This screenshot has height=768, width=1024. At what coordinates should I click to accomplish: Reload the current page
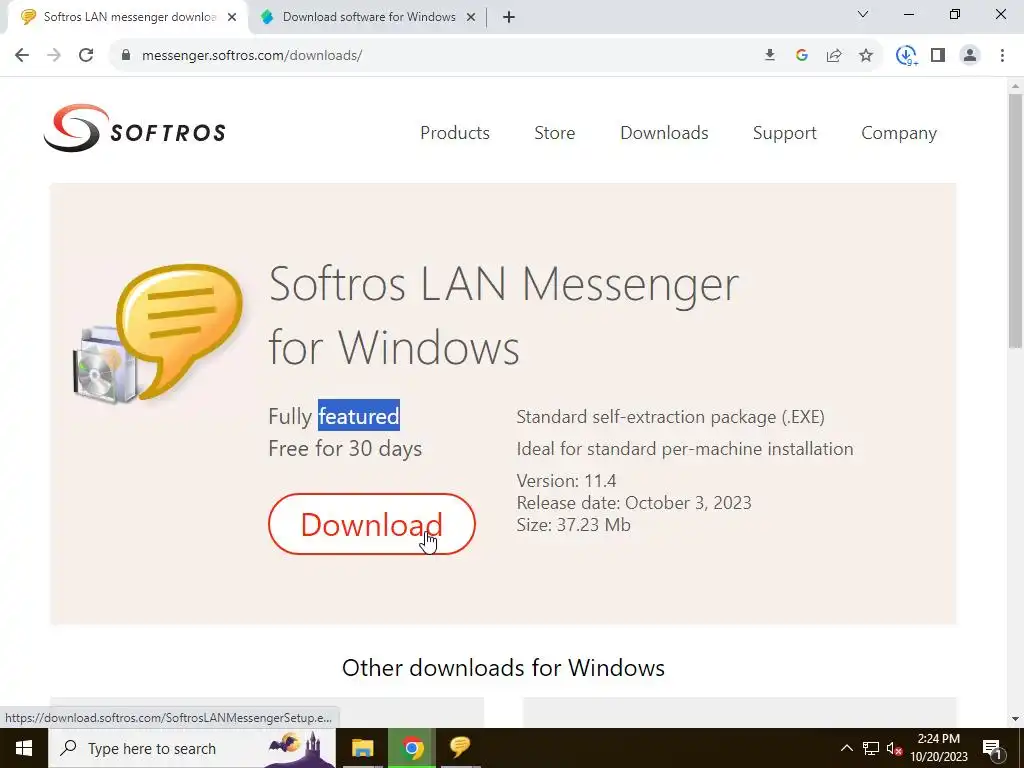[86, 56]
